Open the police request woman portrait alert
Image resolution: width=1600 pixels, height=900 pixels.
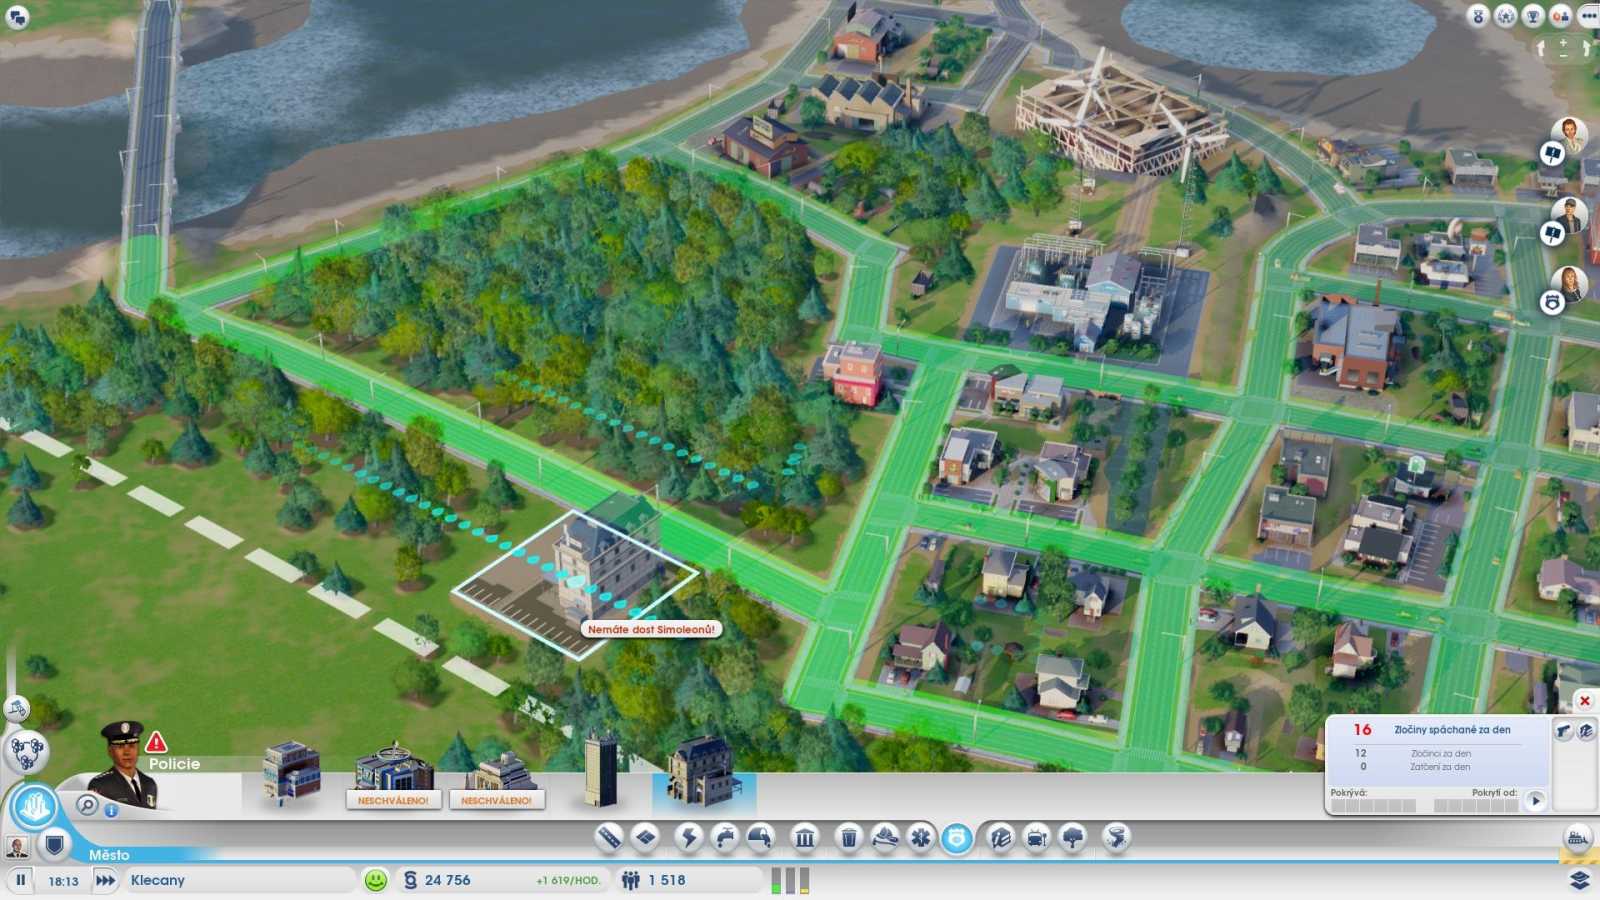pos(1568,285)
